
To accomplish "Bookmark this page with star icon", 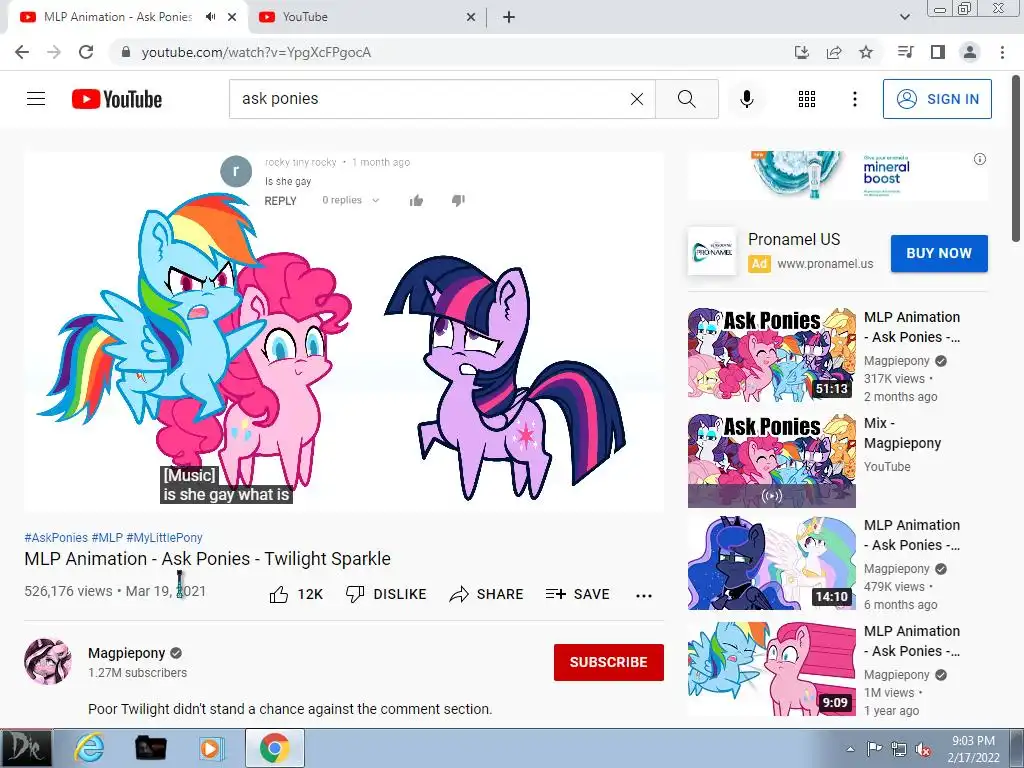I will (x=866, y=52).
